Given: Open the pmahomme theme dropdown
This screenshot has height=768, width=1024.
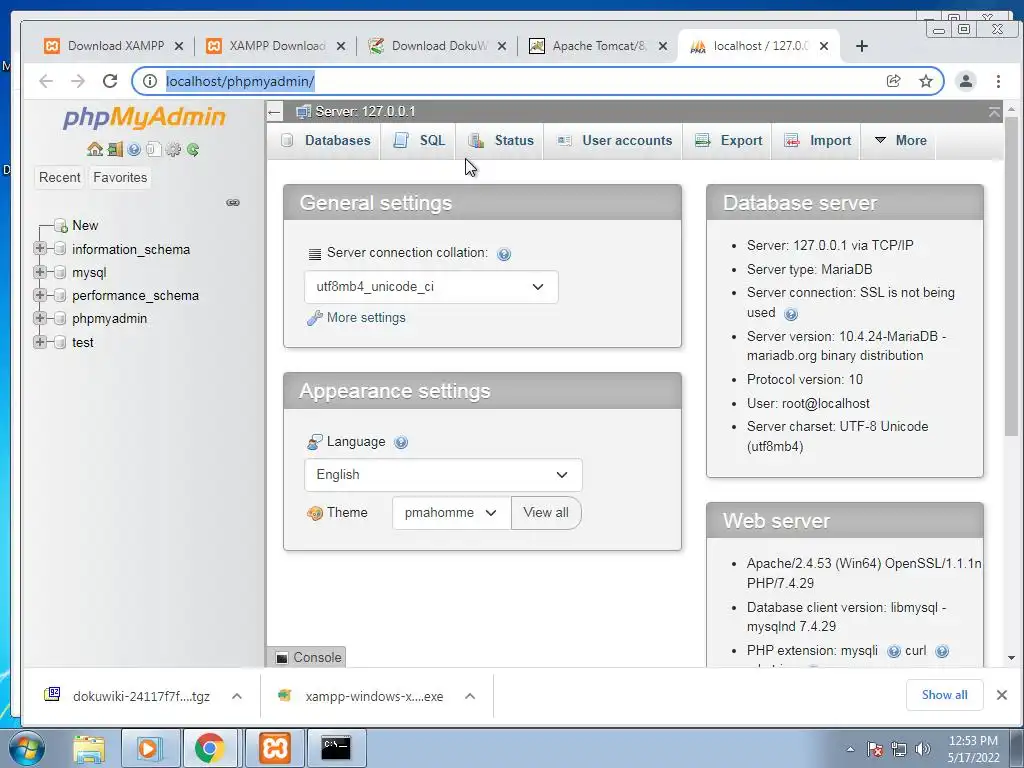Looking at the screenshot, I should coord(451,513).
